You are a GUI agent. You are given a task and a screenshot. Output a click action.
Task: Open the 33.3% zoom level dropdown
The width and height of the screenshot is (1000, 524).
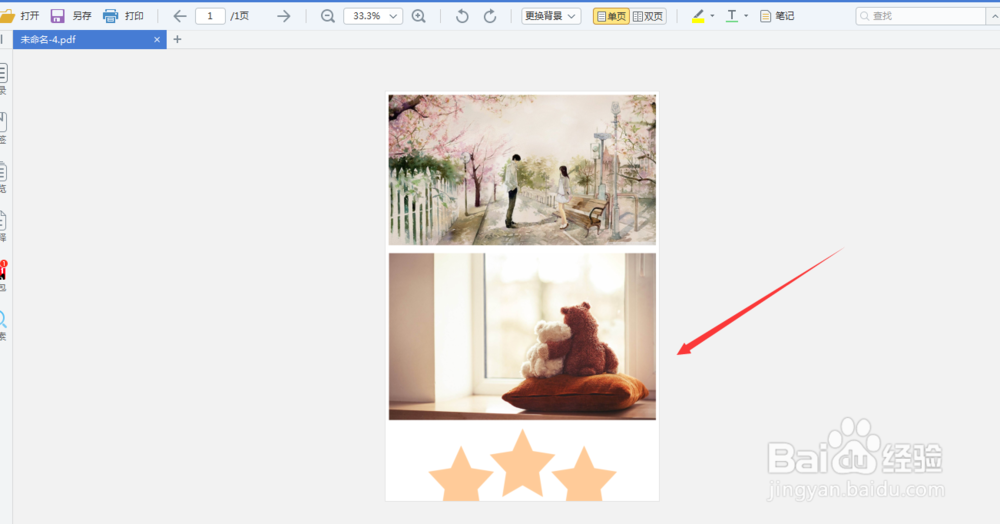[x=373, y=16]
